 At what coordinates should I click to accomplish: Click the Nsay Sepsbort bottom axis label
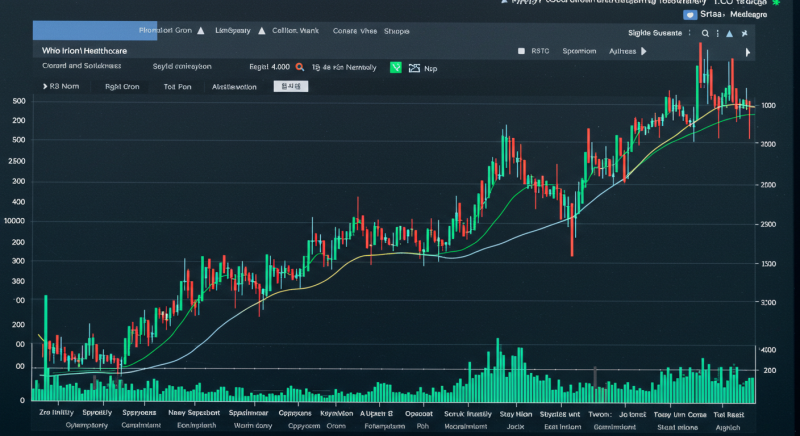194,413
